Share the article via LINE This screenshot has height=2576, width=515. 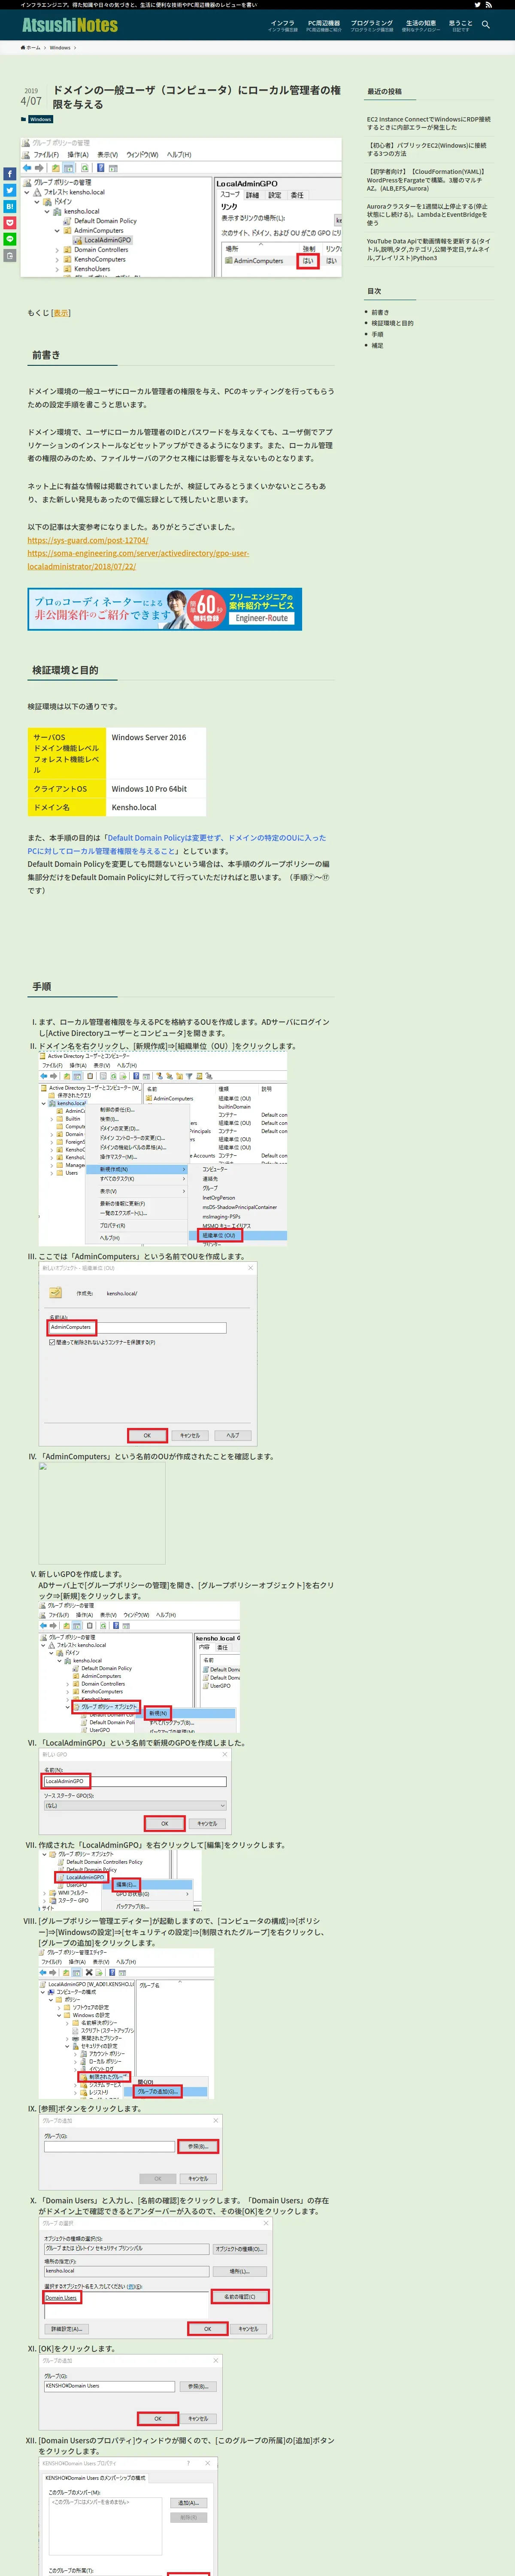coord(10,239)
